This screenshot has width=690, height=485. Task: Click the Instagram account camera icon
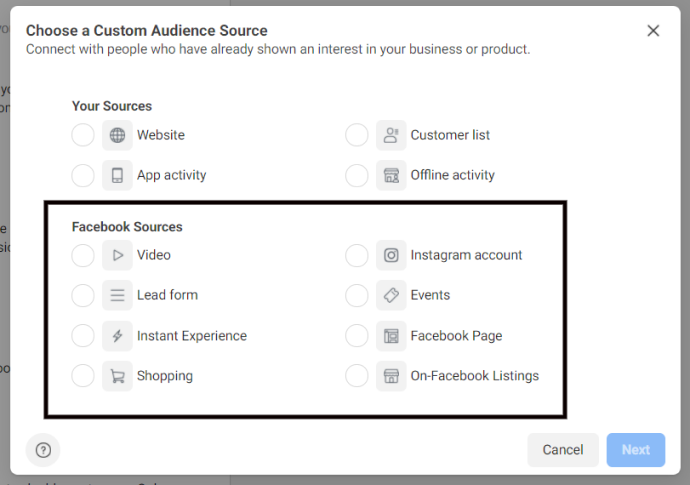[391, 255]
